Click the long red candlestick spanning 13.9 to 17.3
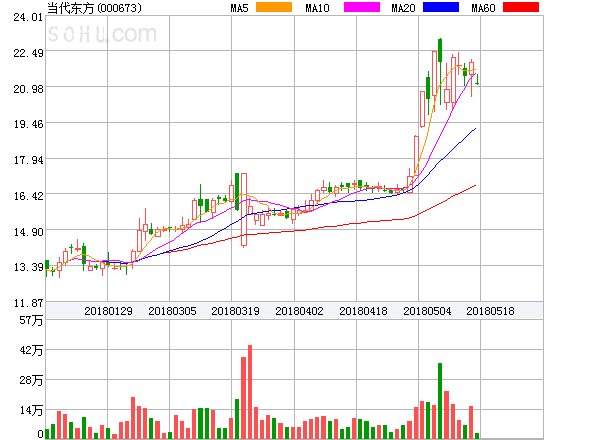This screenshot has height=440, width=600. point(244,209)
